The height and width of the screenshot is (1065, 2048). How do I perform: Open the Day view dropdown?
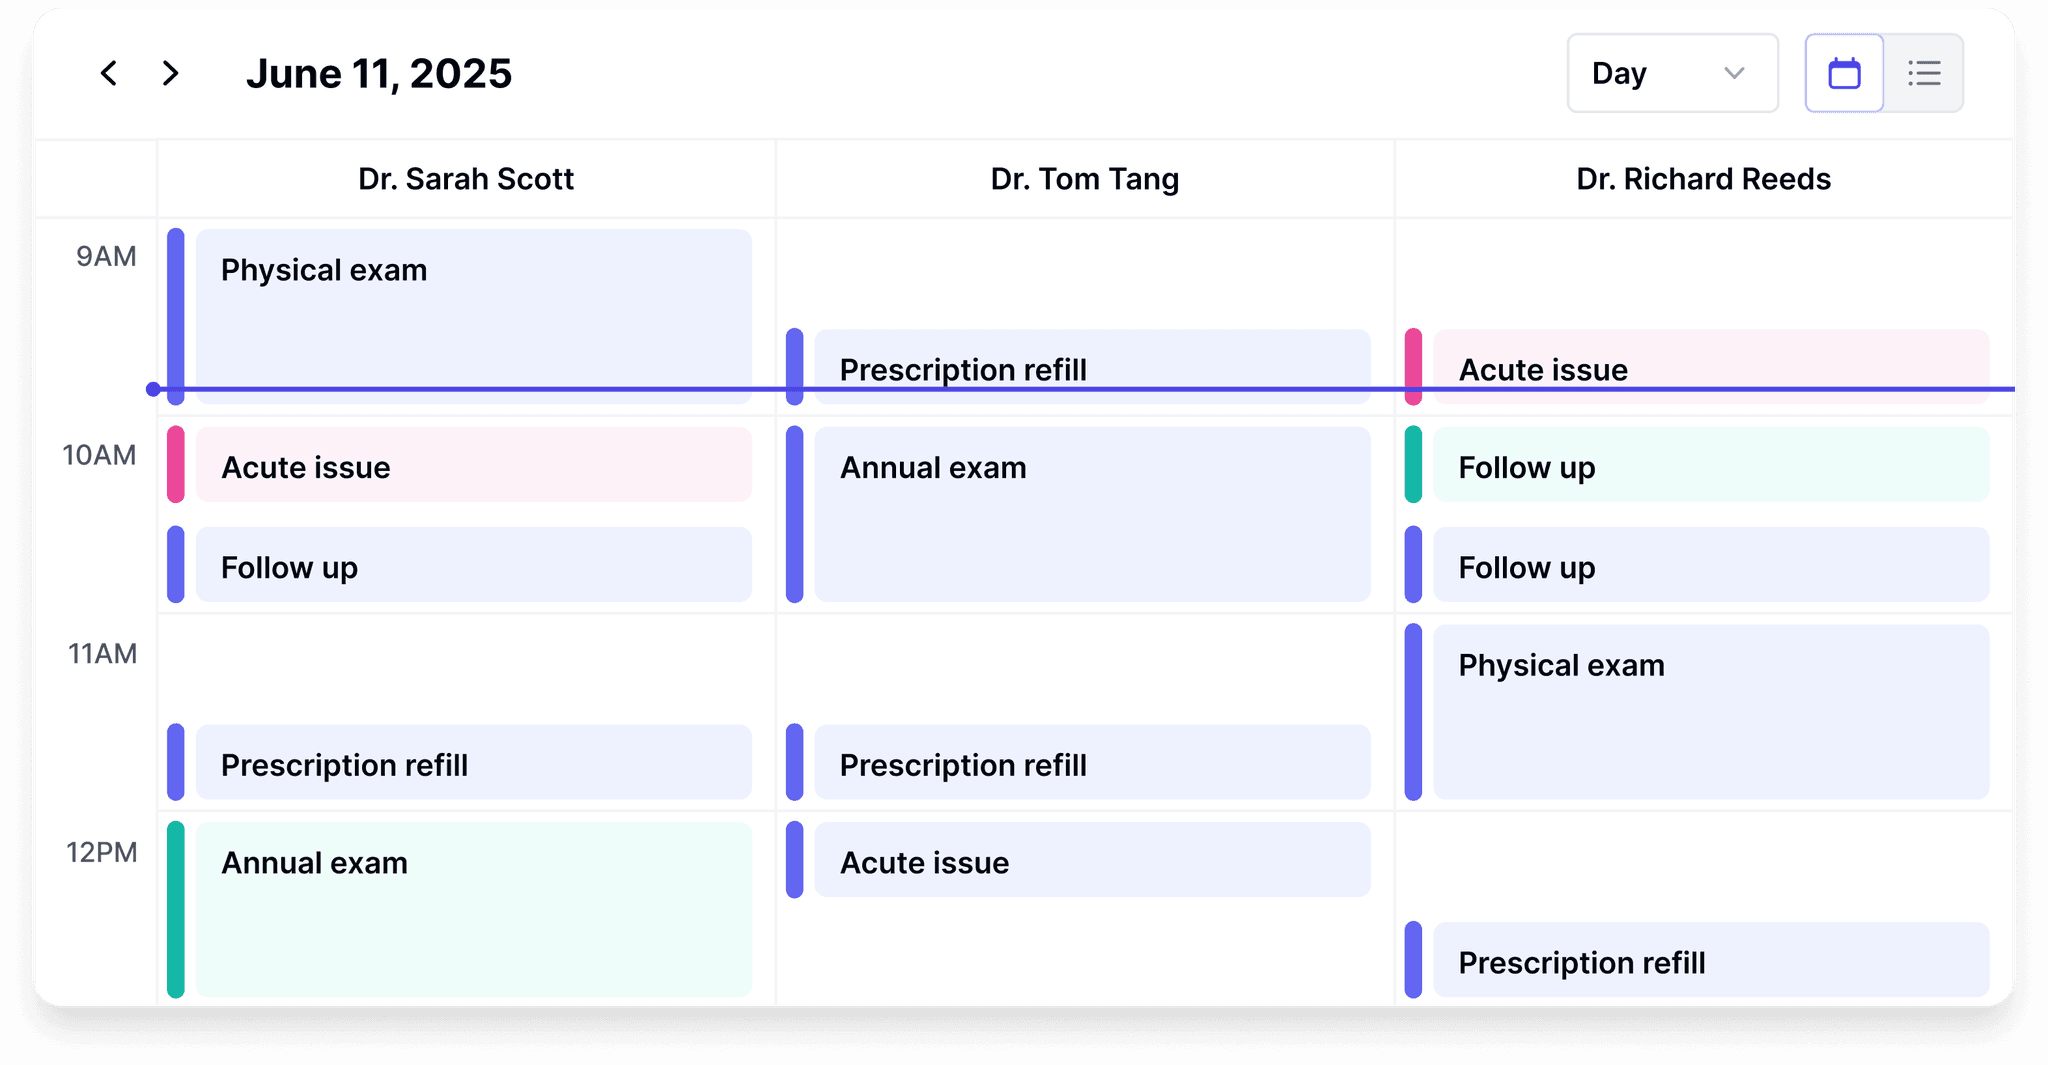1670,72
